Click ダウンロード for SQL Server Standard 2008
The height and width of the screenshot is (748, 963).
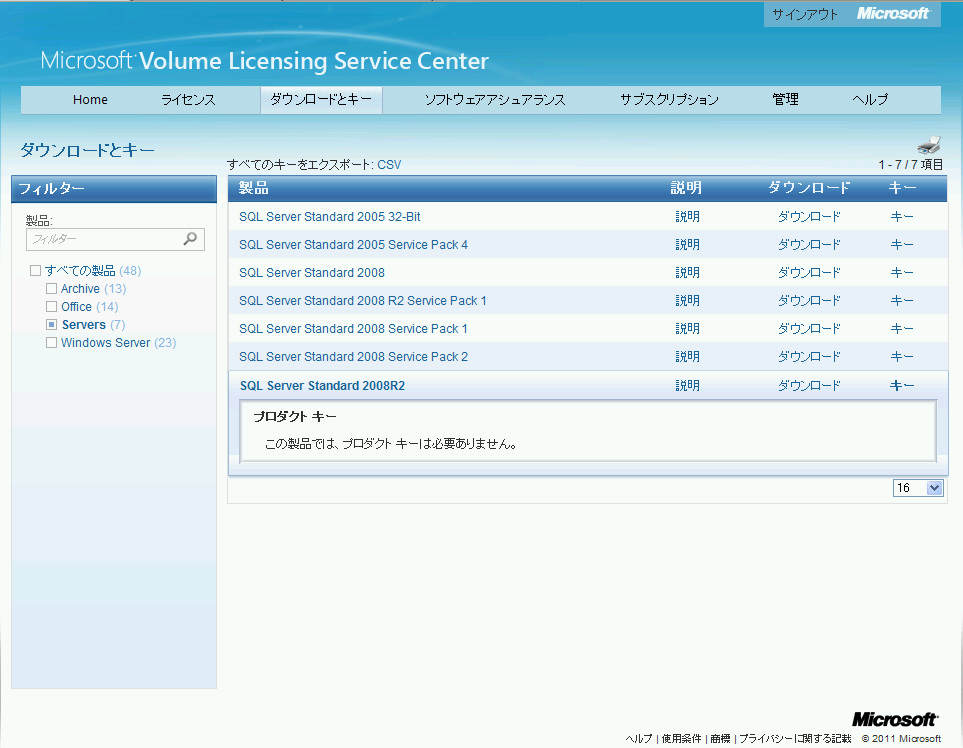point(809,273)
